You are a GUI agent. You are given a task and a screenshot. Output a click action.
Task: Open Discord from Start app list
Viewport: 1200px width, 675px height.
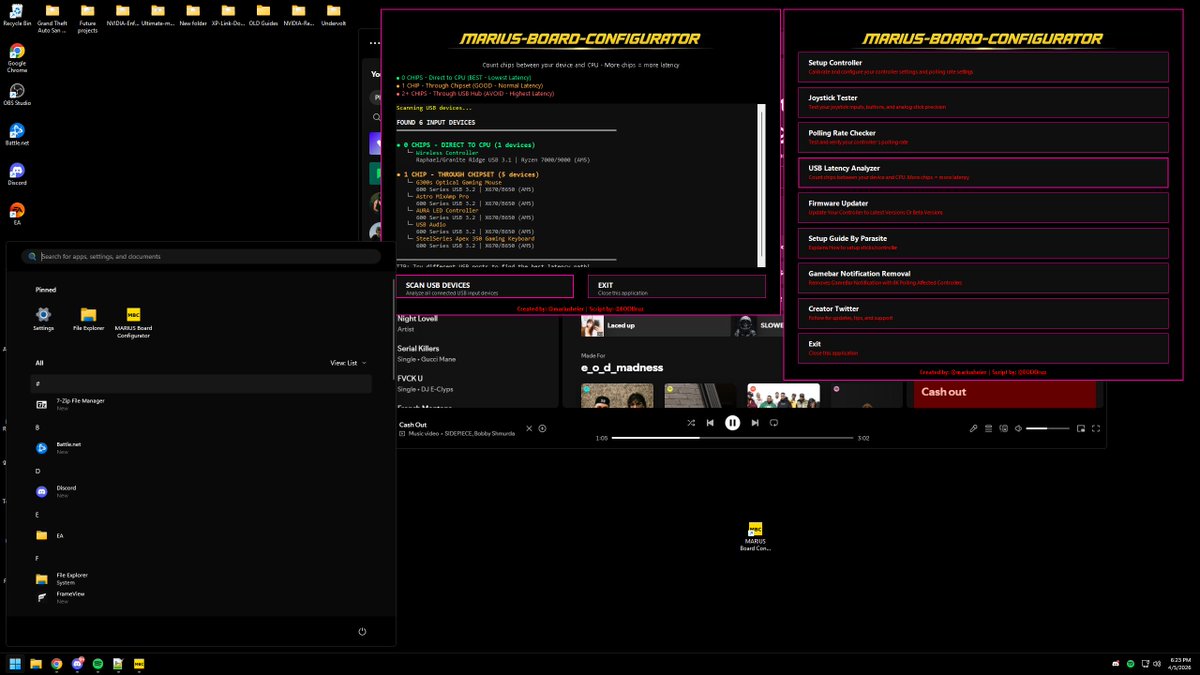(x=200, y=491)
